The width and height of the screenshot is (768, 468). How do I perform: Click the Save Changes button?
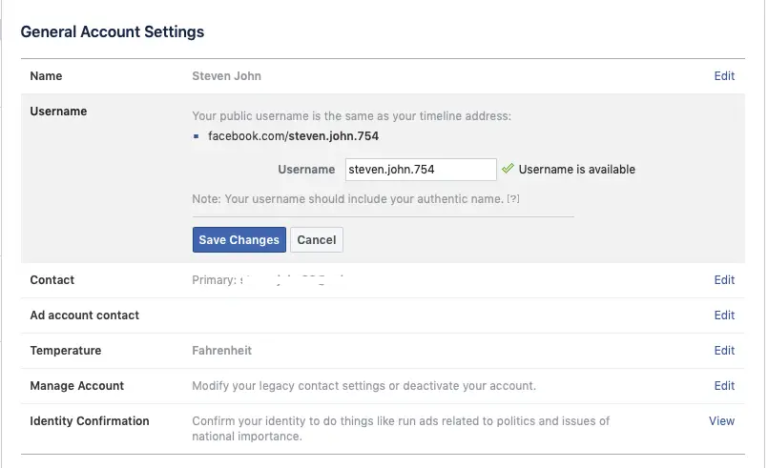pos(239,240)
